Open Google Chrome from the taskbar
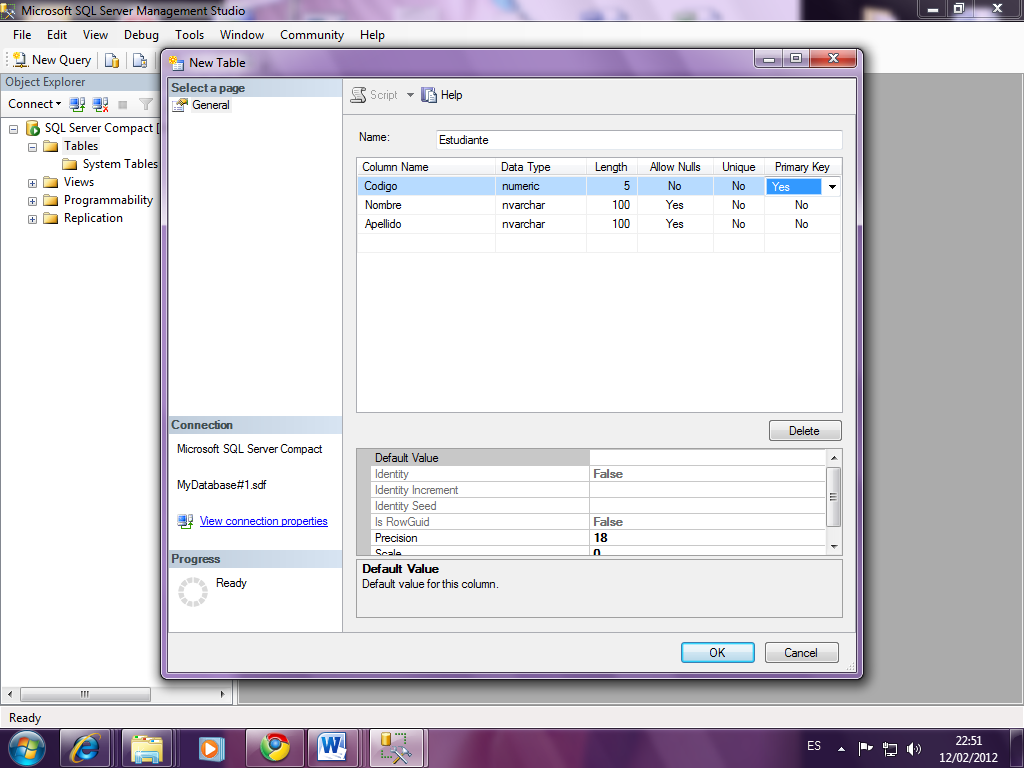 click(x=275, y=747)
